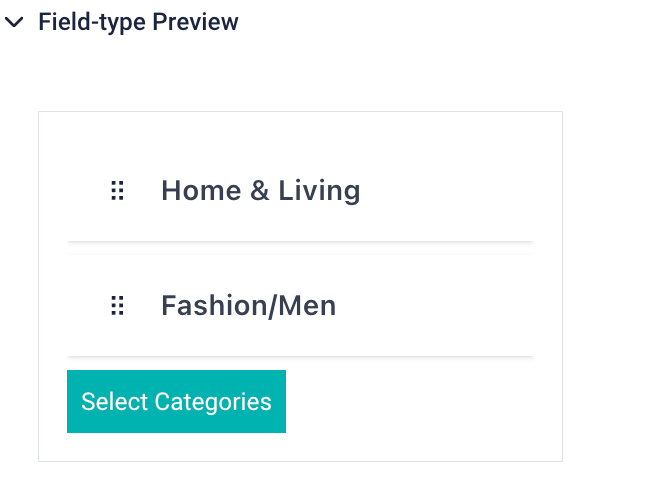Click empty area right of Select Categories
661x493 pixels.
pos(420,402)
